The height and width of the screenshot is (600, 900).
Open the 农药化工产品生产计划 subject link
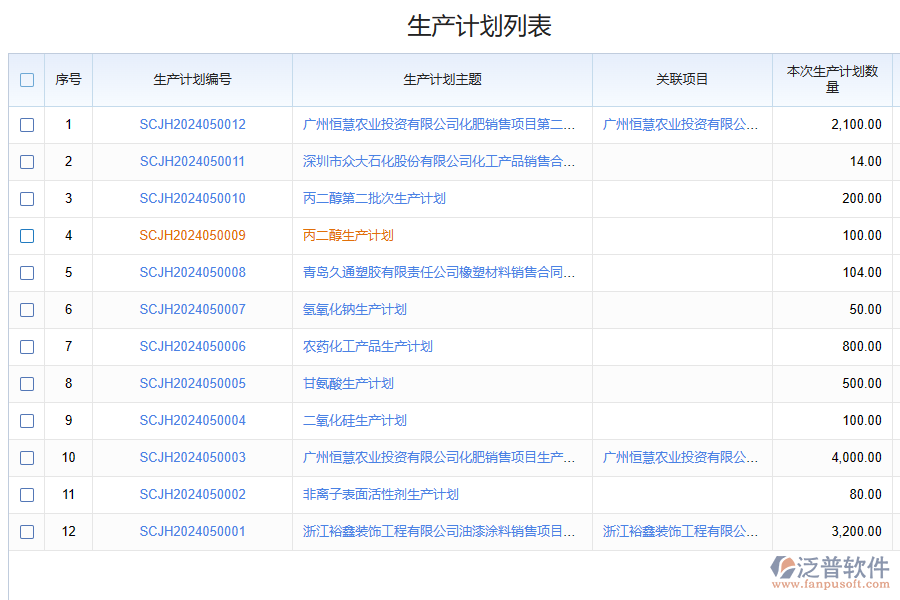coord(367,347)
